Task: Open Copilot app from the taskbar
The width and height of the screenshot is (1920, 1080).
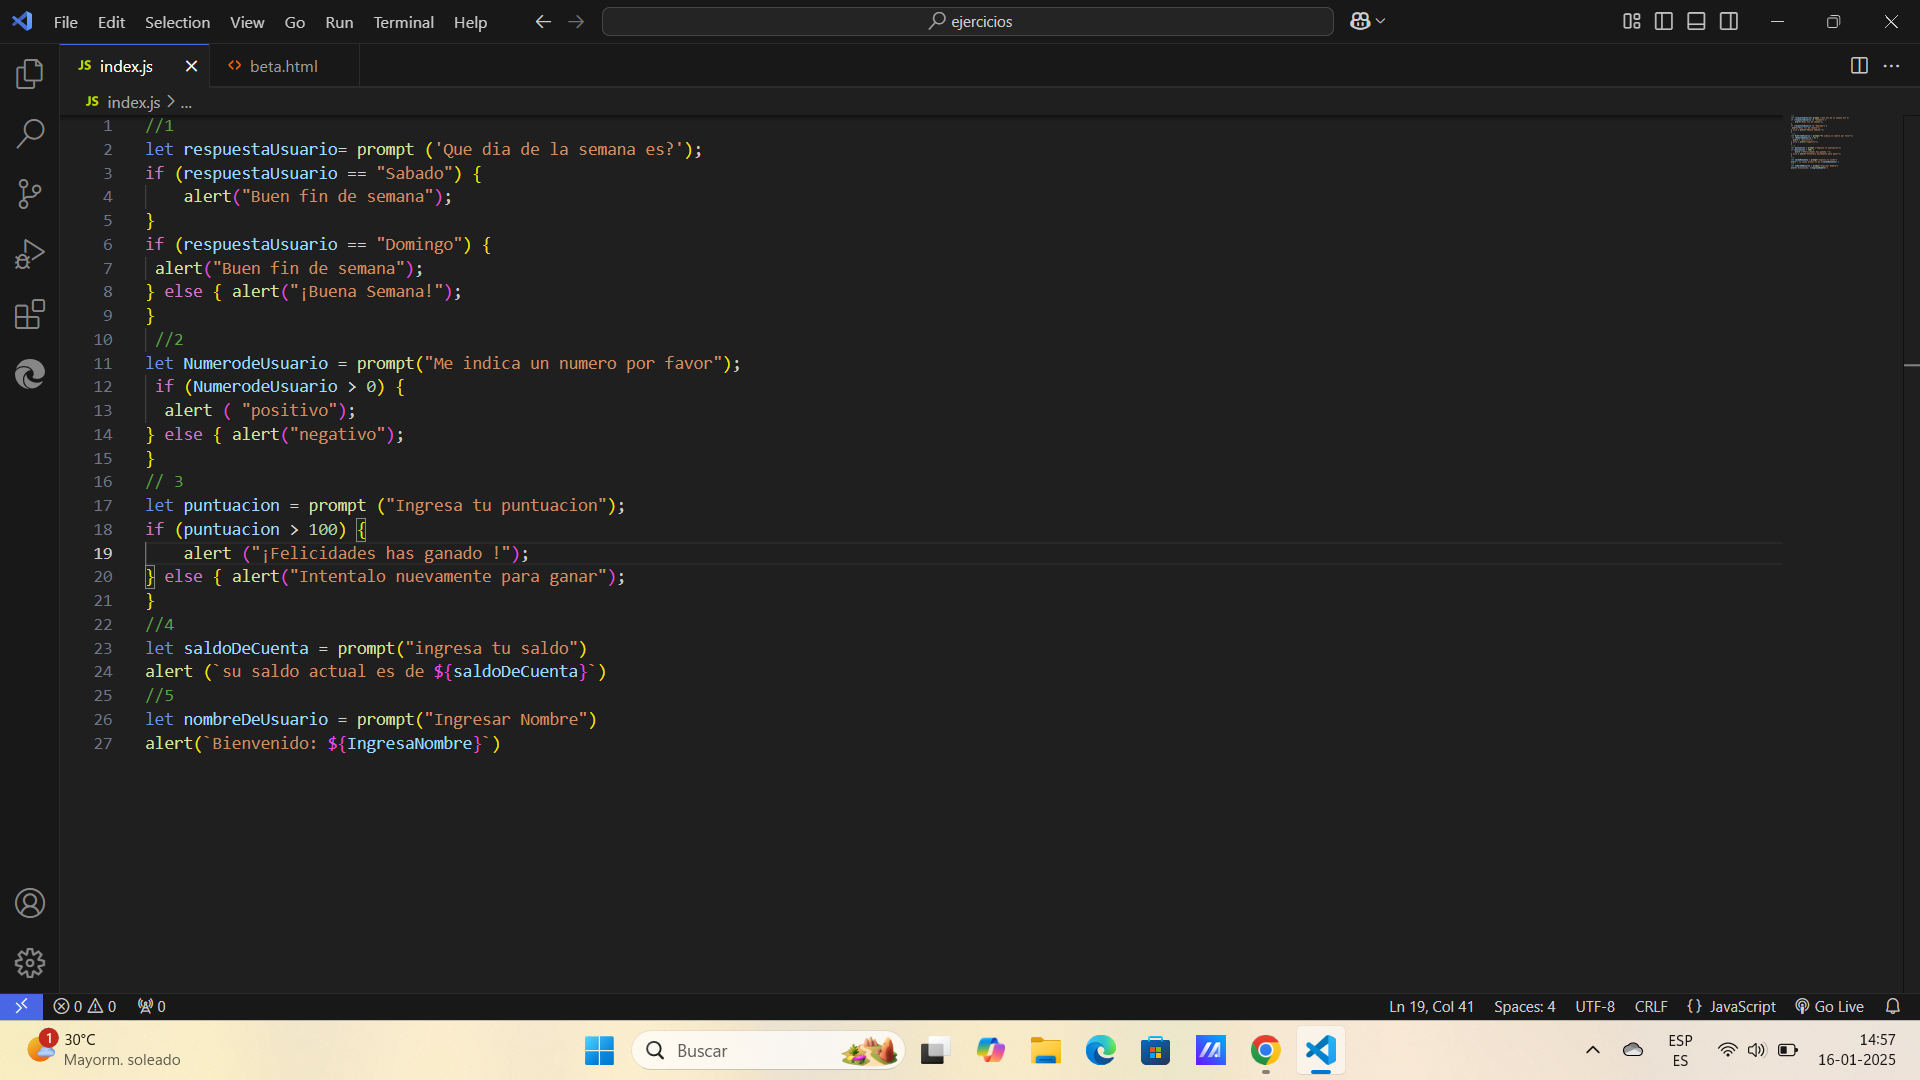Action: (x=991, y=1050)
